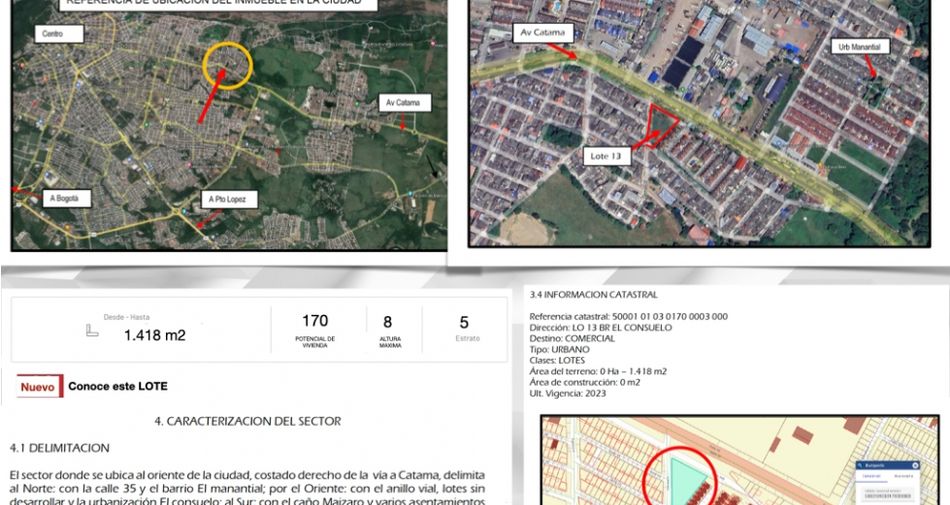Open the Conoce este LOTE heading
Viewport: 950px width, 505px height.
tap(118, 386)
